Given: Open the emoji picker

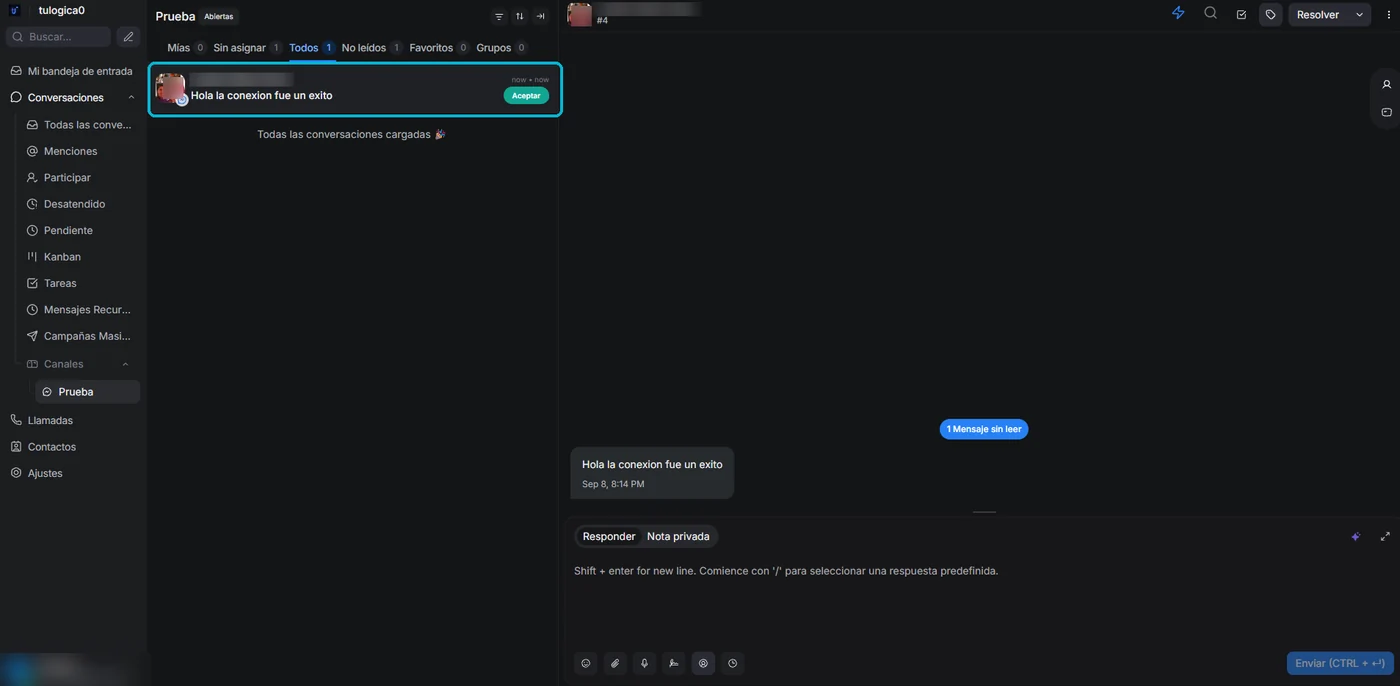Looking at the screenshot, I should coord(586,663).
